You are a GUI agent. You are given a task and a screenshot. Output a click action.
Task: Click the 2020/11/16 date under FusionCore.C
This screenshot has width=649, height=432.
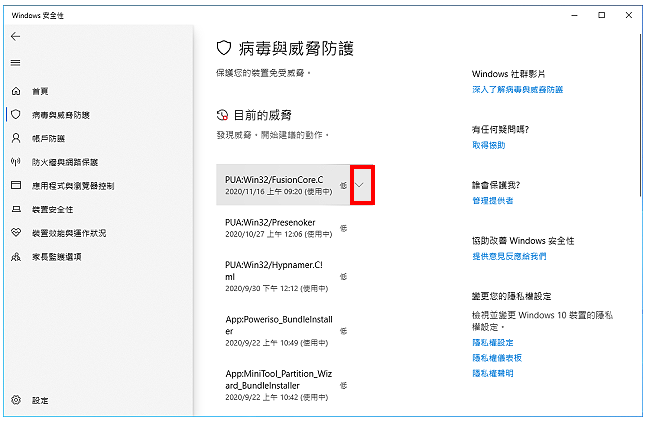tap(279, 192)
